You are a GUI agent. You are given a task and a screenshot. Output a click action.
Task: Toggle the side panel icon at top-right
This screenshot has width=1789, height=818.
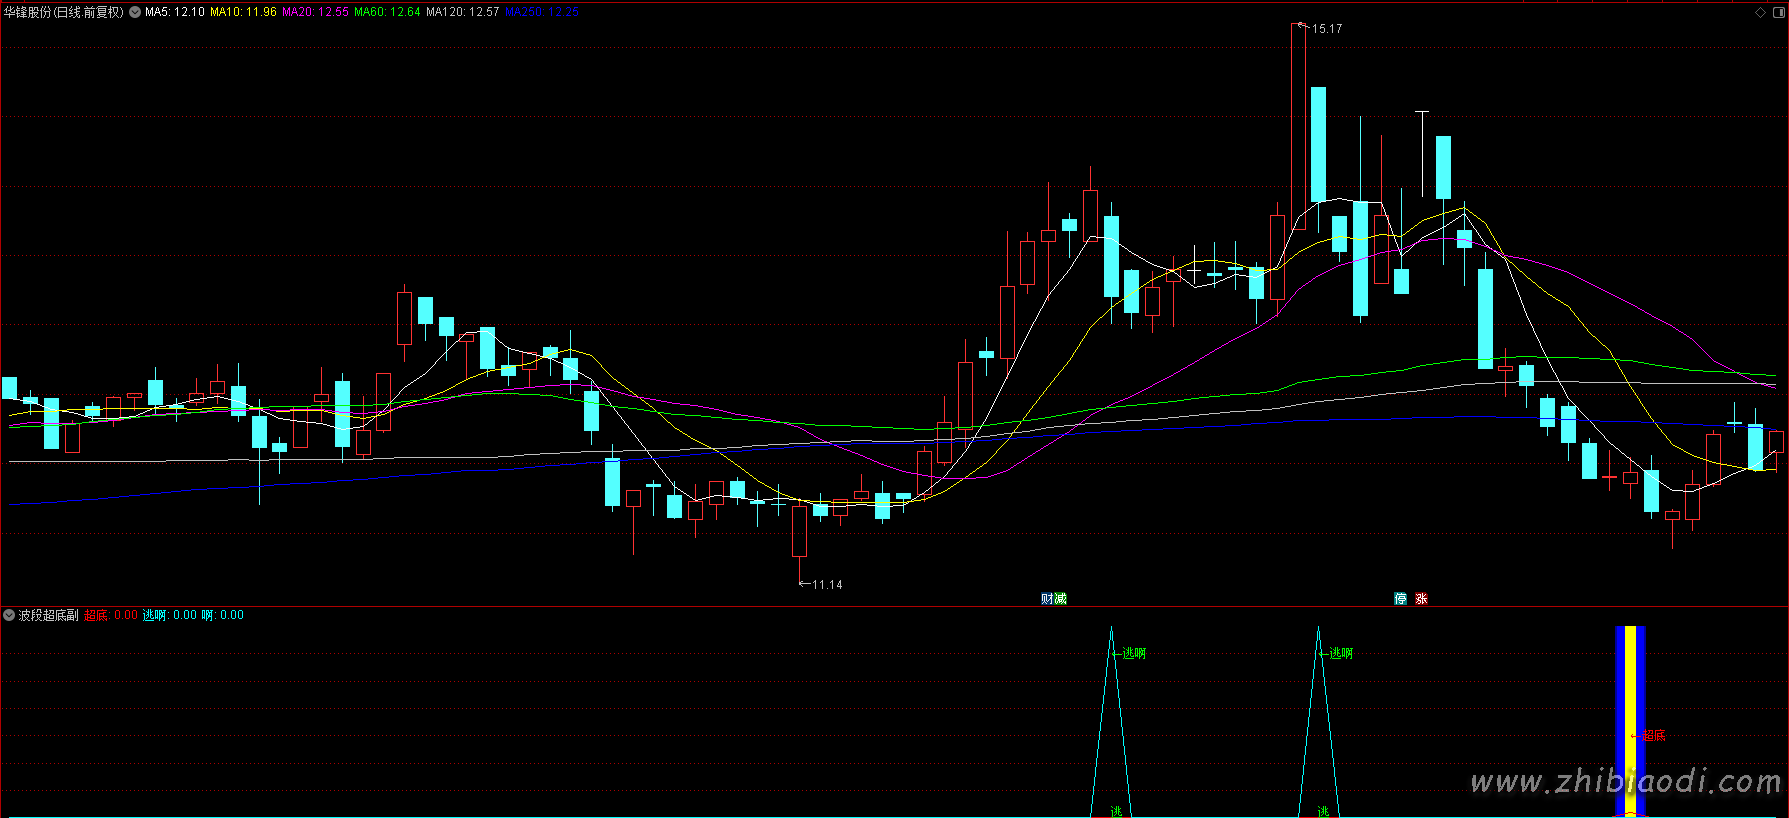click(x=1777, y=12)
